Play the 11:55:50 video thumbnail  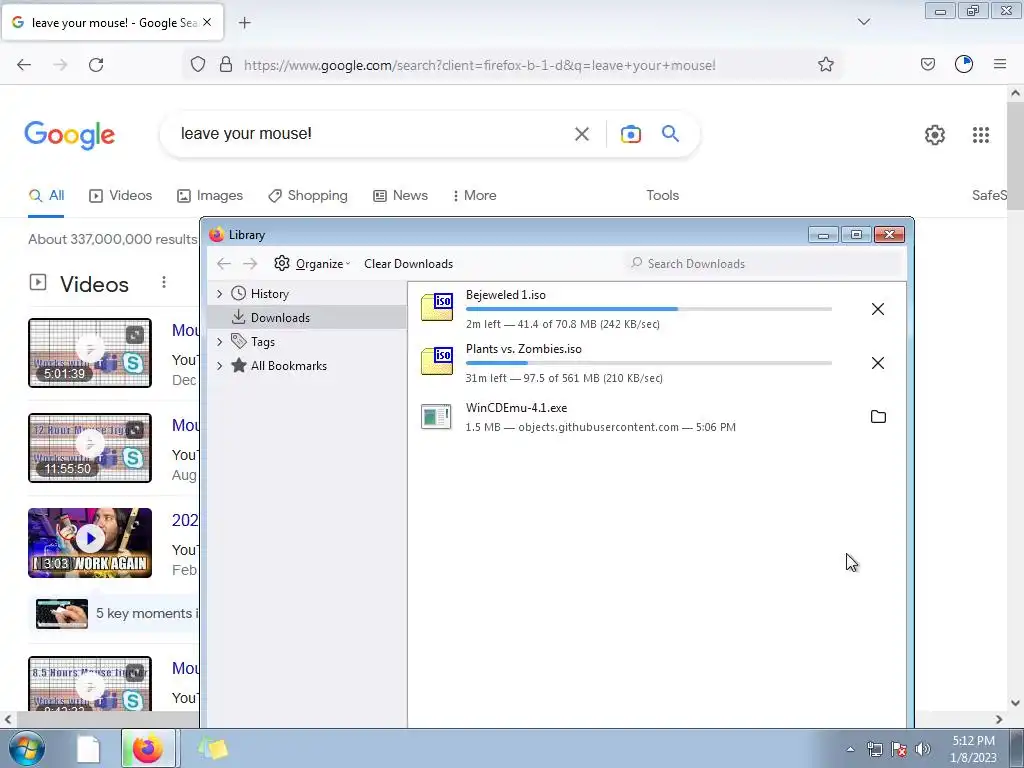point(90,448)
